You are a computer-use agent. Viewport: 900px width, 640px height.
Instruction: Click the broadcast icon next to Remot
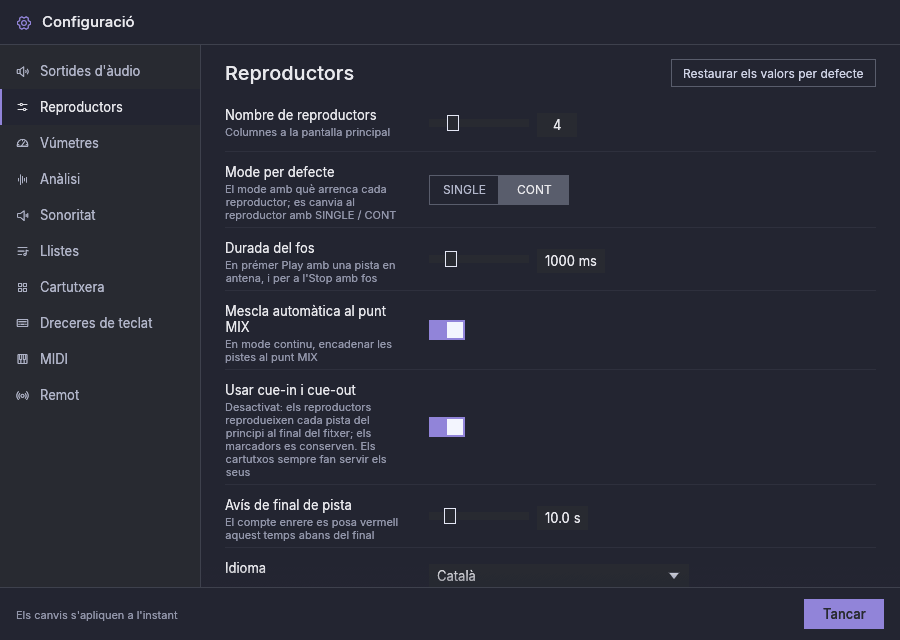22,395
